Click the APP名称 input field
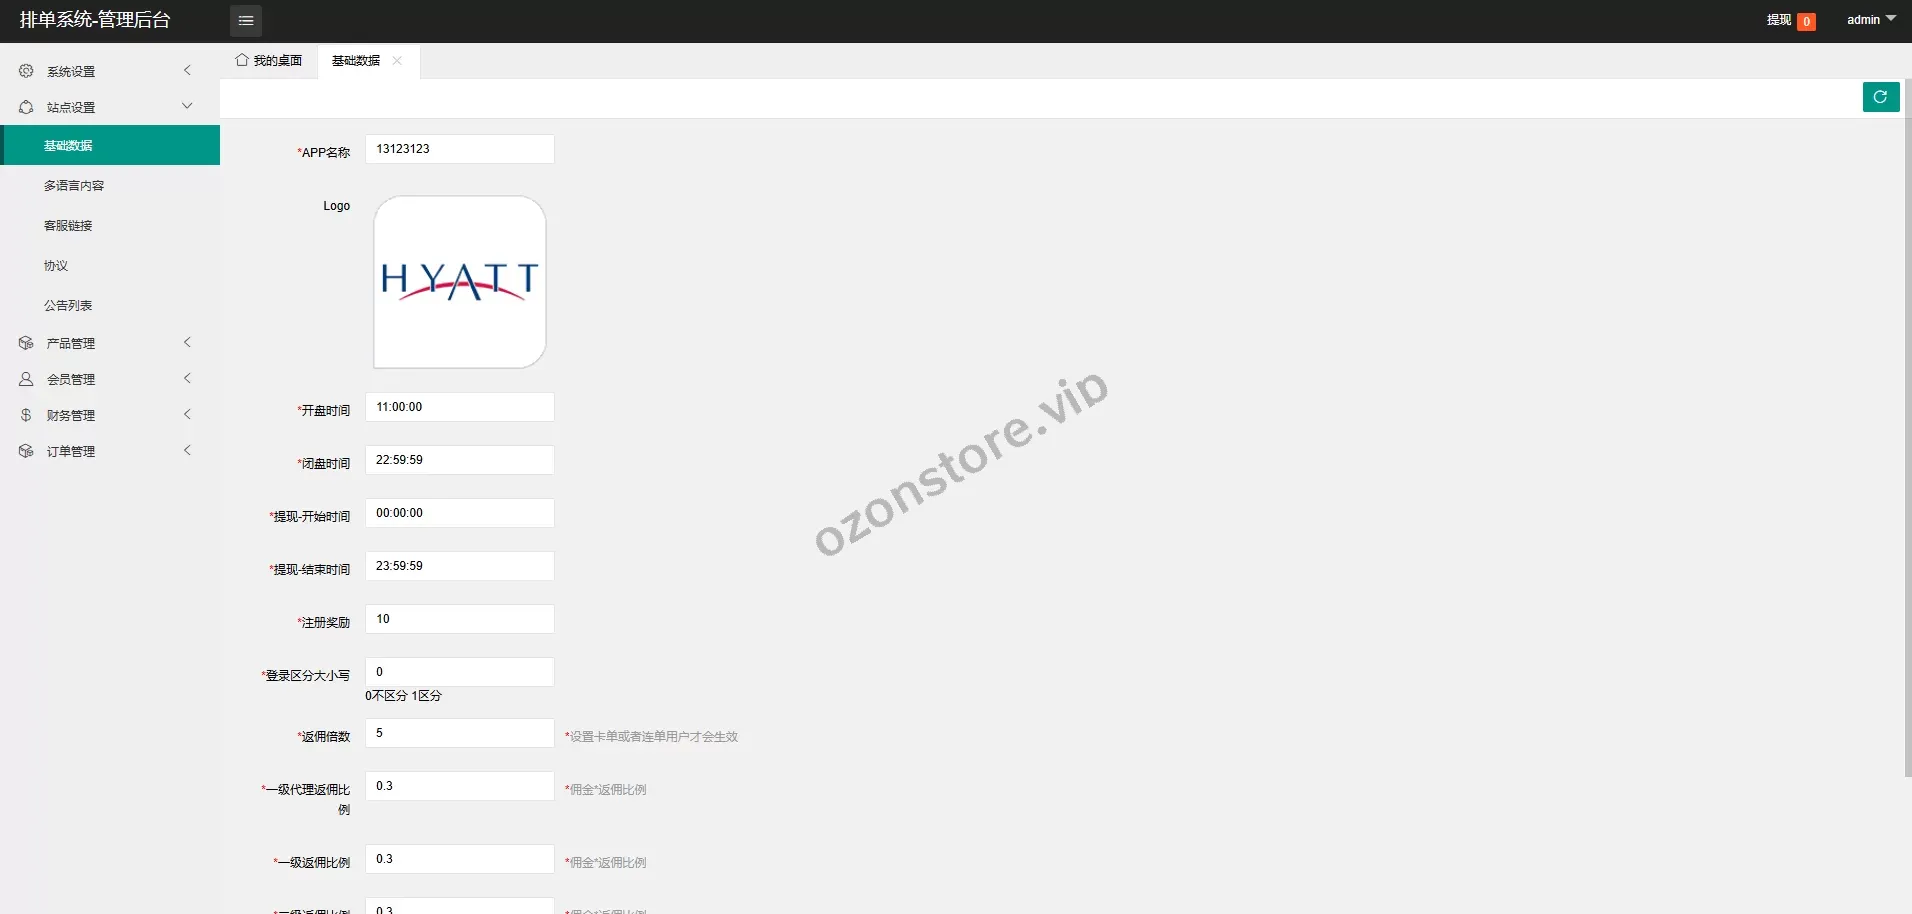The height and width of the screenshot is (914, 1912). click(459, 149)
